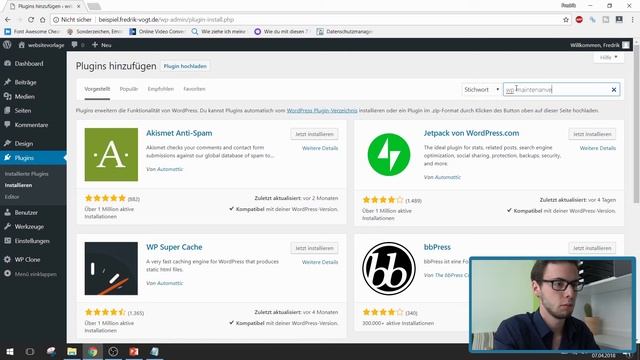
Task: Expand the Hilfe dropdown tab
Action: point(608,58)
